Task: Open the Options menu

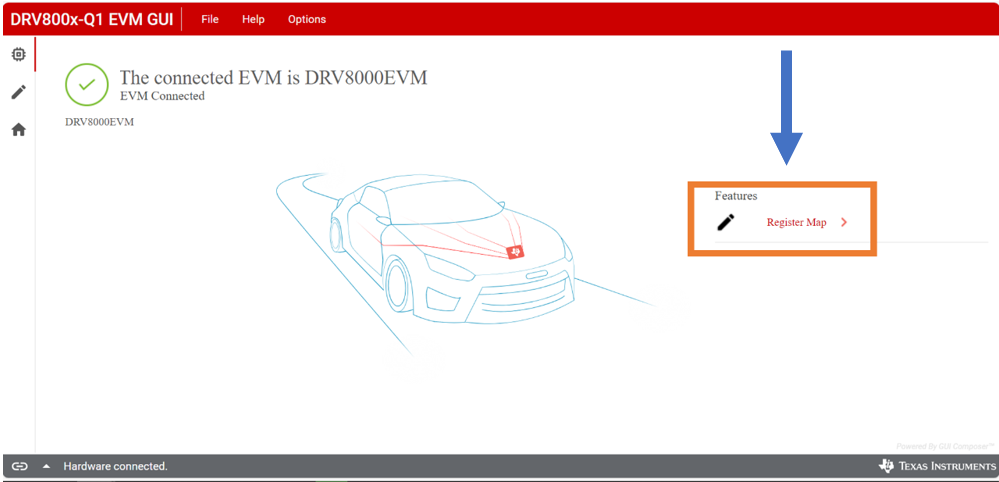Action: coord(306,19)
